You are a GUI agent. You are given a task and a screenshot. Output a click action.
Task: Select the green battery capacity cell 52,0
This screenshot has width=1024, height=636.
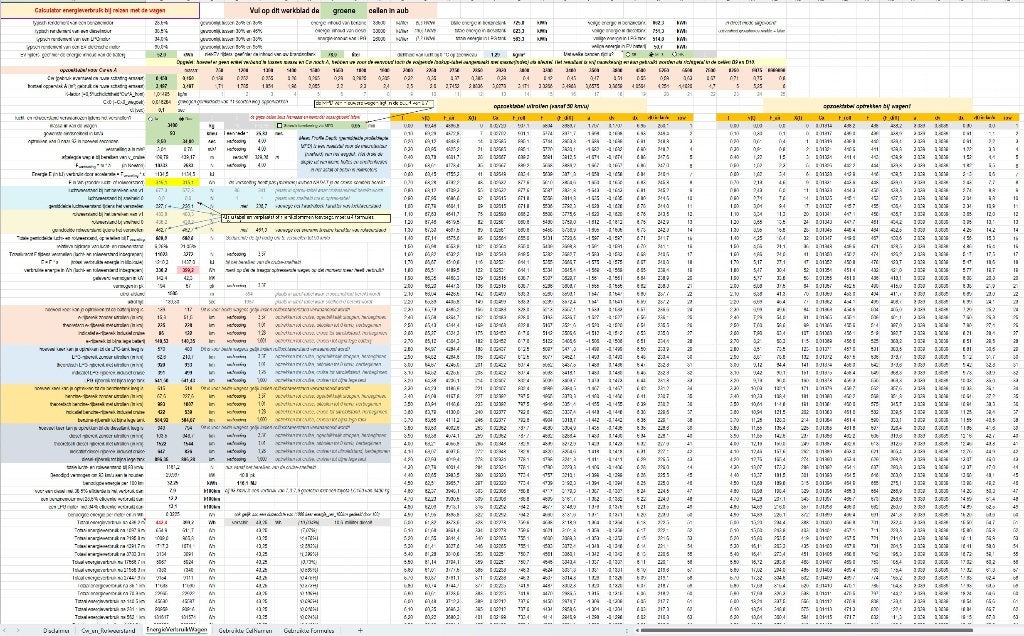[161, 54]
